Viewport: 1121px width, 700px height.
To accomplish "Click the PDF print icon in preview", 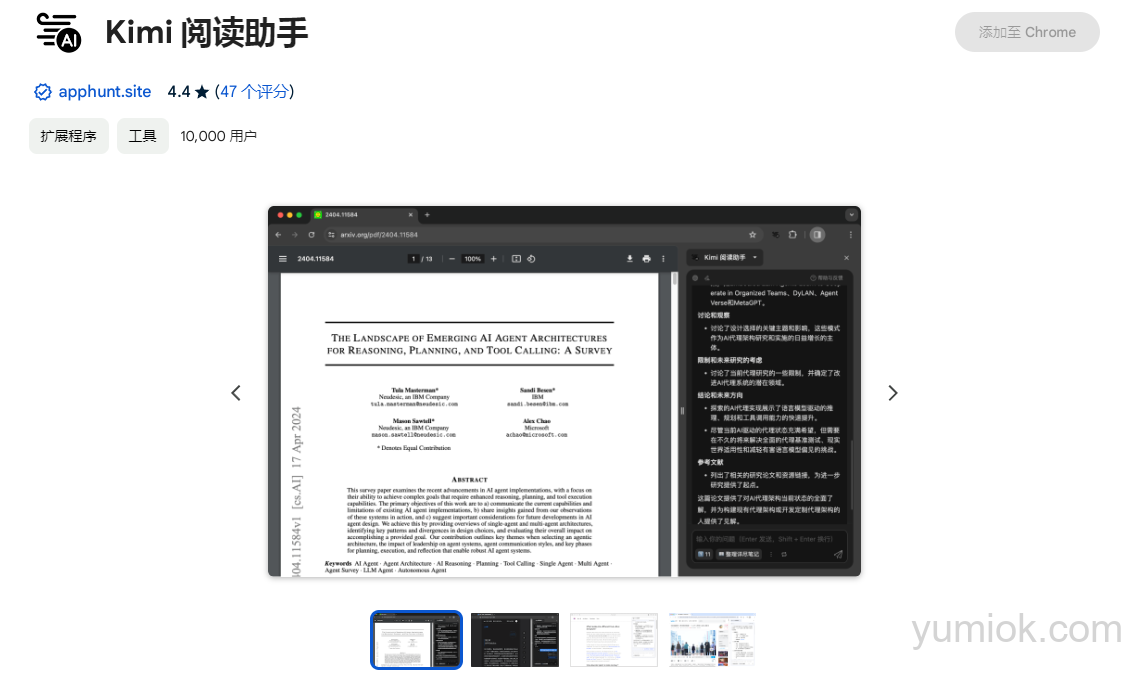I will 646,259.
